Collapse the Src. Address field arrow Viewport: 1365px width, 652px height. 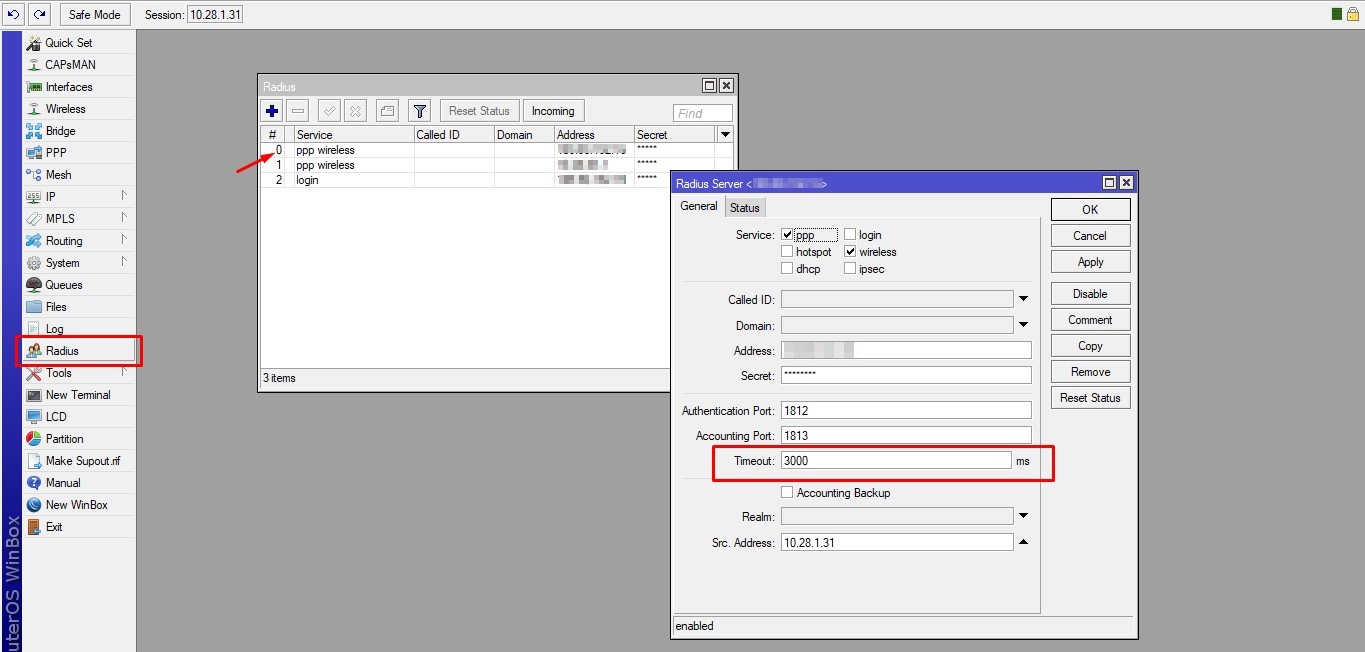point(1024,542)
